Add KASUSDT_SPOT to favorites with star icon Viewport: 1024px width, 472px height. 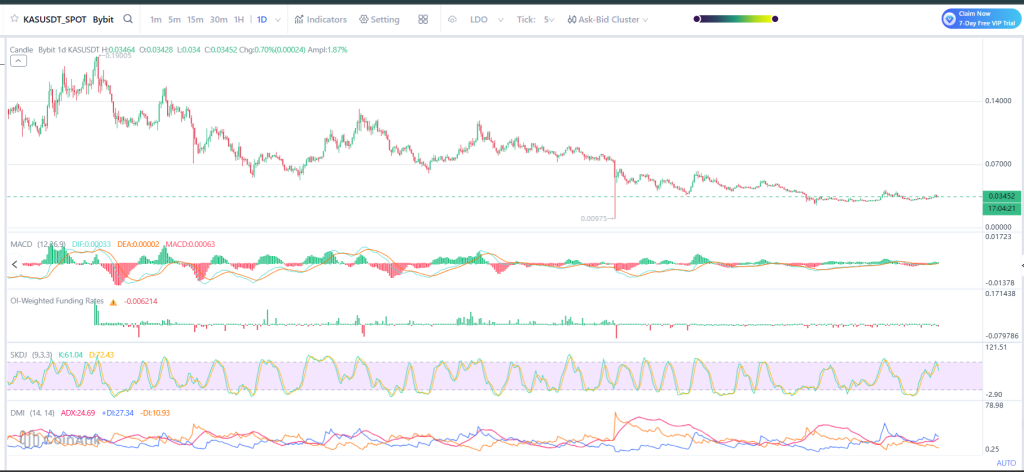tap(13, 19)
